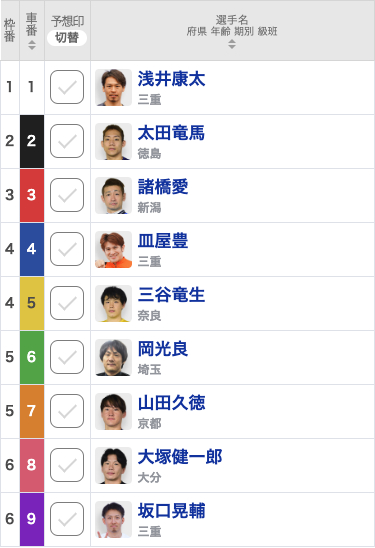Sort by 車番 using its sort arrows

(32, 45)
